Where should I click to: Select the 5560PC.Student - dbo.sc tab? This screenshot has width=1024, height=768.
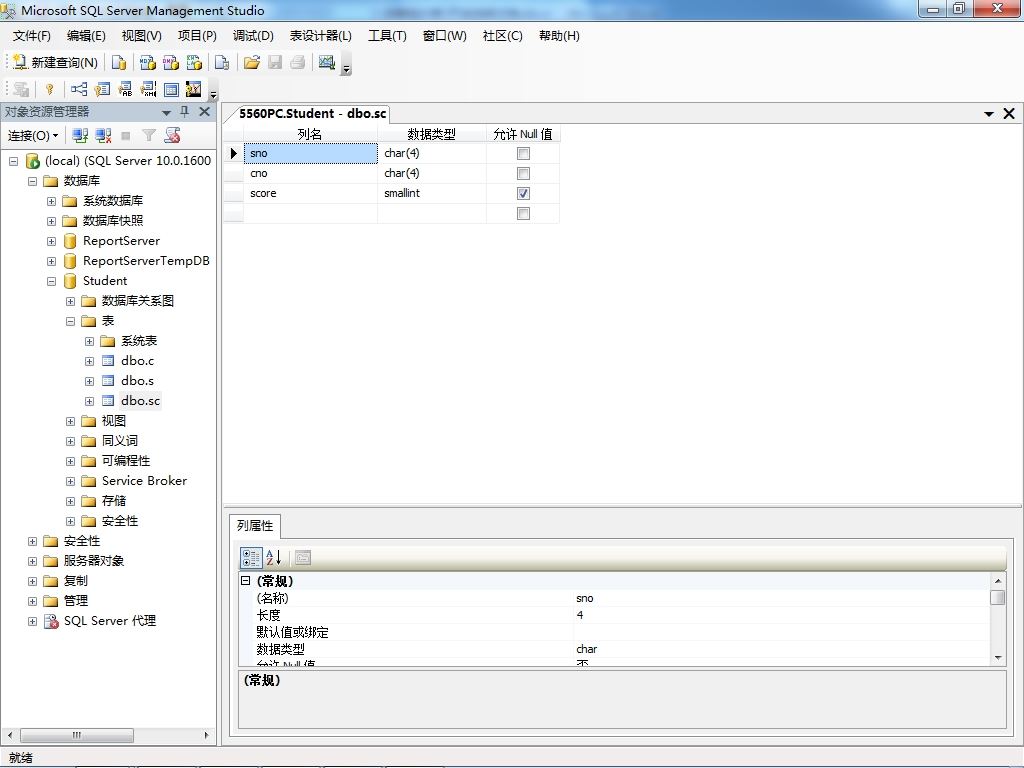[x=312, y=114]
